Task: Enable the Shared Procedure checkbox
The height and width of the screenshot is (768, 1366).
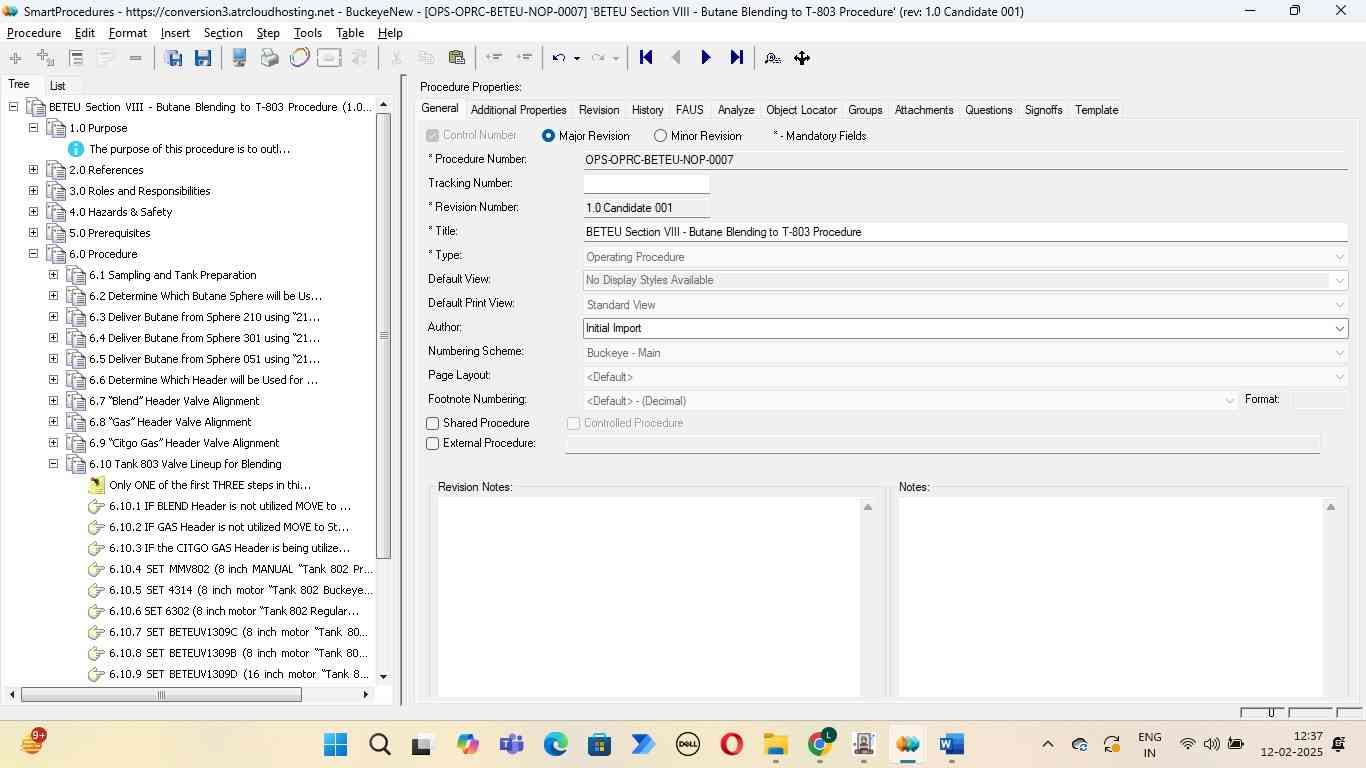Action: click(x=433, y=424)
